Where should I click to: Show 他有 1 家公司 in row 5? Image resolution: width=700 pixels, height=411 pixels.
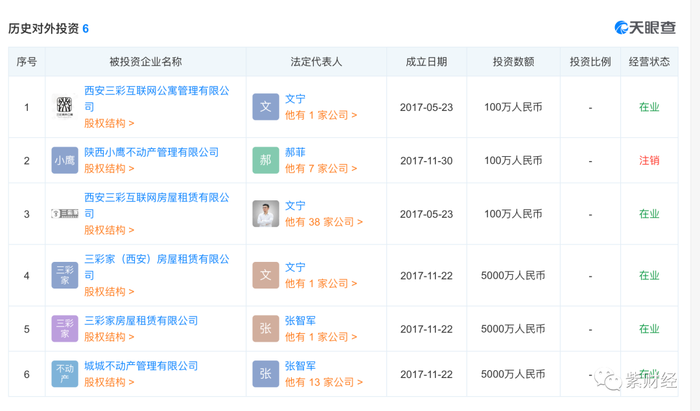[x=321, y=337]
